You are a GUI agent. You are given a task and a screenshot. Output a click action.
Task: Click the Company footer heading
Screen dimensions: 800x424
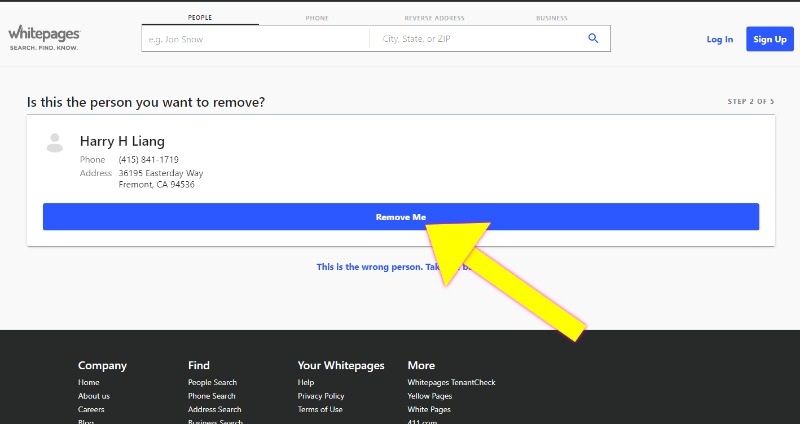[x=102, y=365]
